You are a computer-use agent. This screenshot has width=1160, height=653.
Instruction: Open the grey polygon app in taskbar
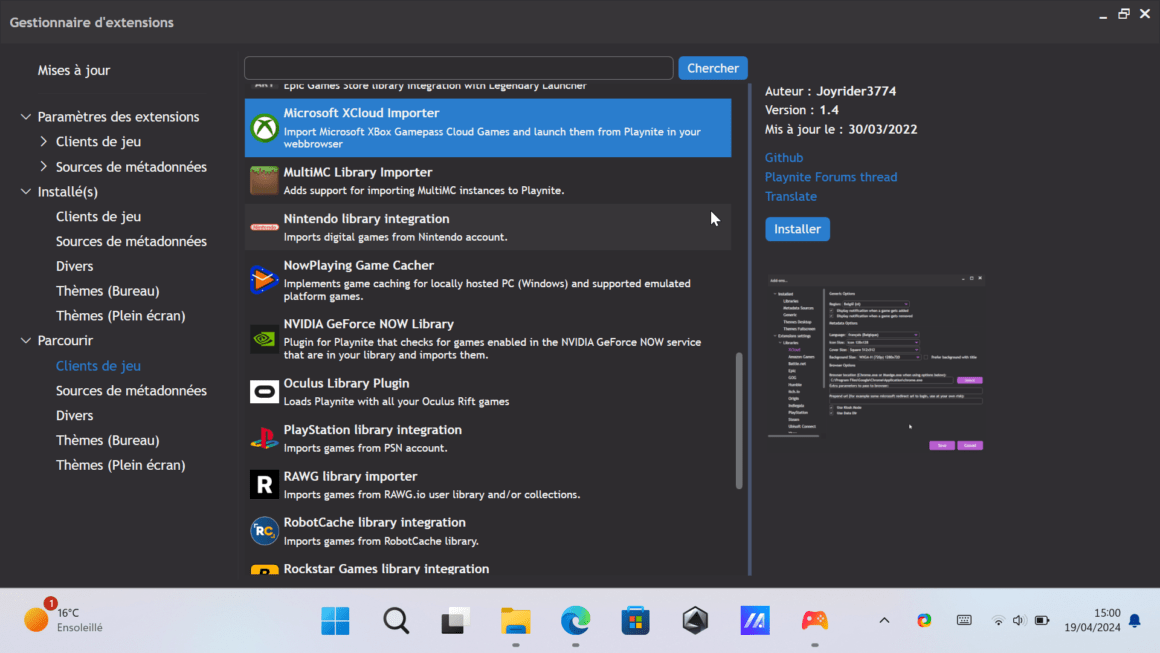[695, 620]
